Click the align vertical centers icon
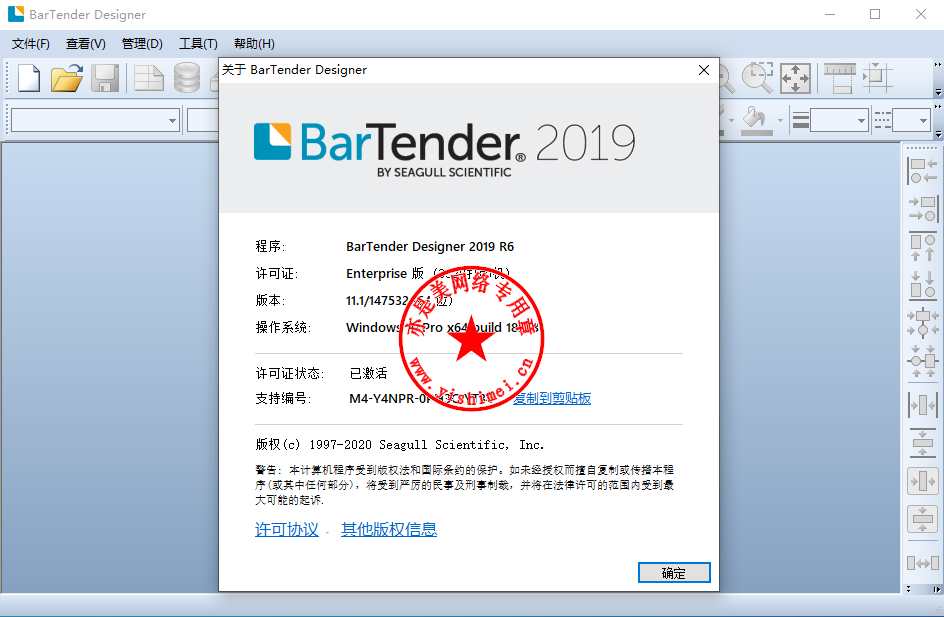 coord(922,361)
